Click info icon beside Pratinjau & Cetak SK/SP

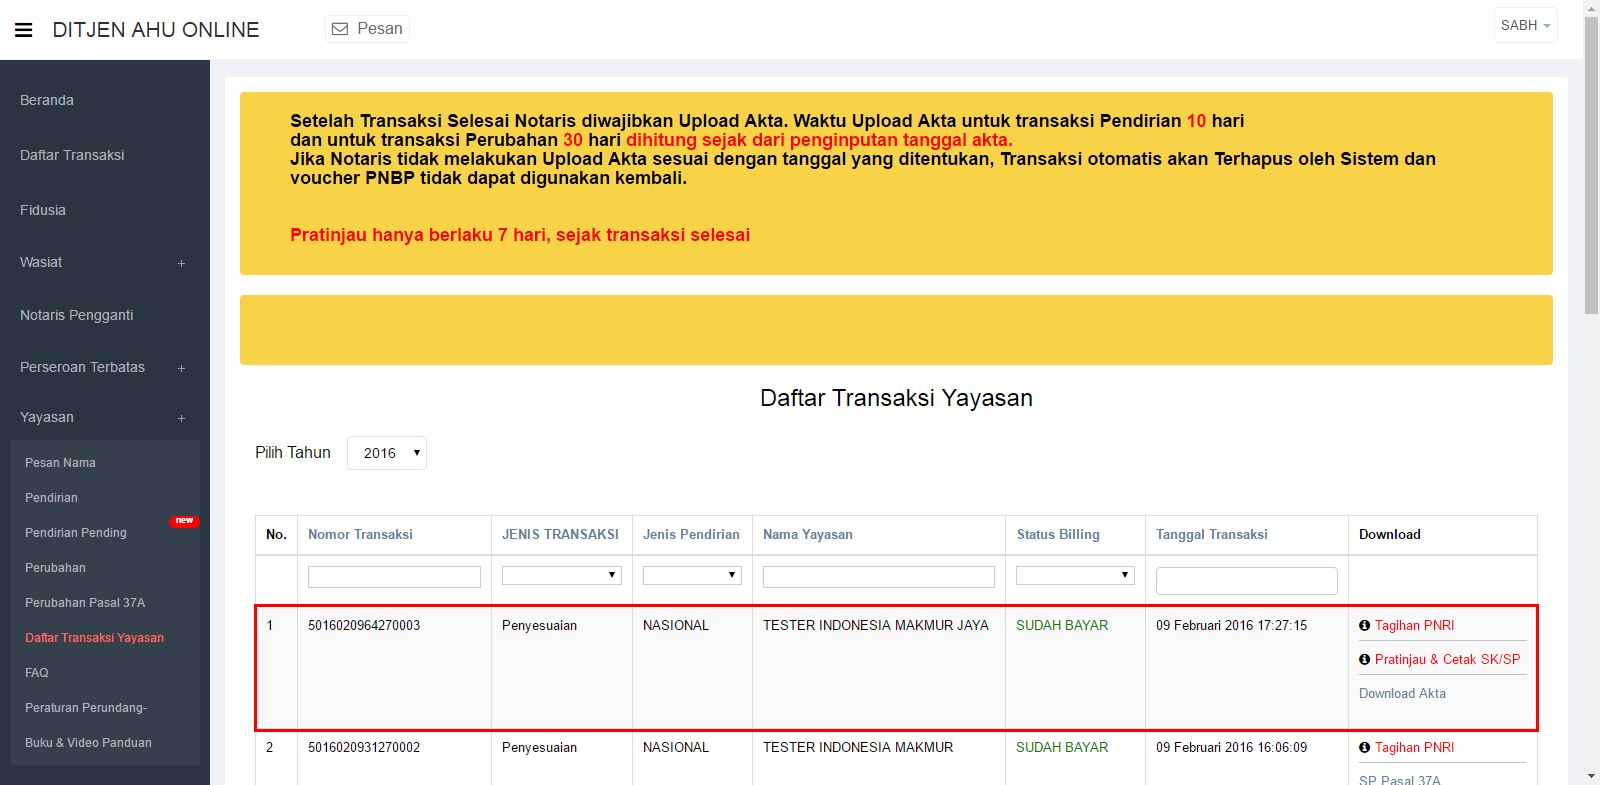[1364, 660]
